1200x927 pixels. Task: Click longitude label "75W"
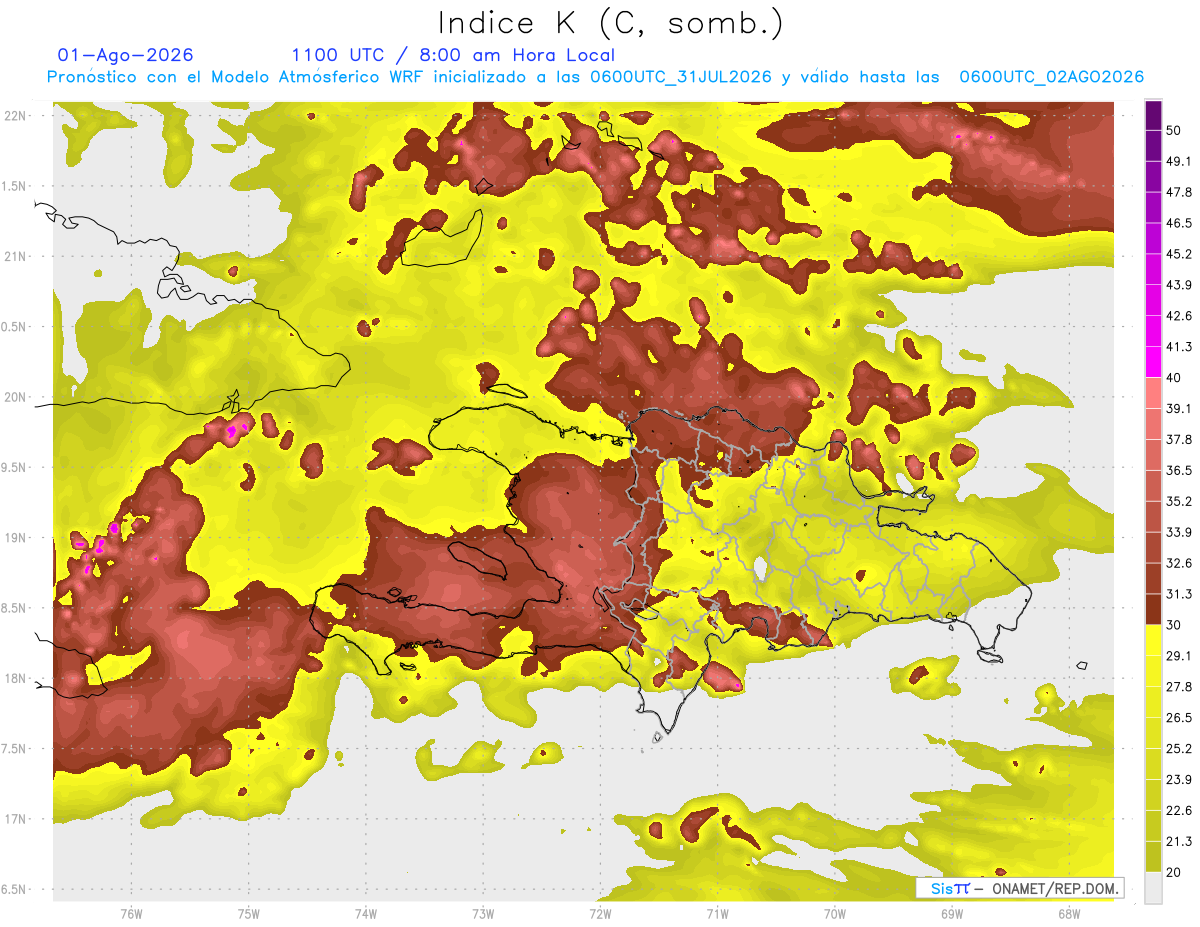pos(249,914)
